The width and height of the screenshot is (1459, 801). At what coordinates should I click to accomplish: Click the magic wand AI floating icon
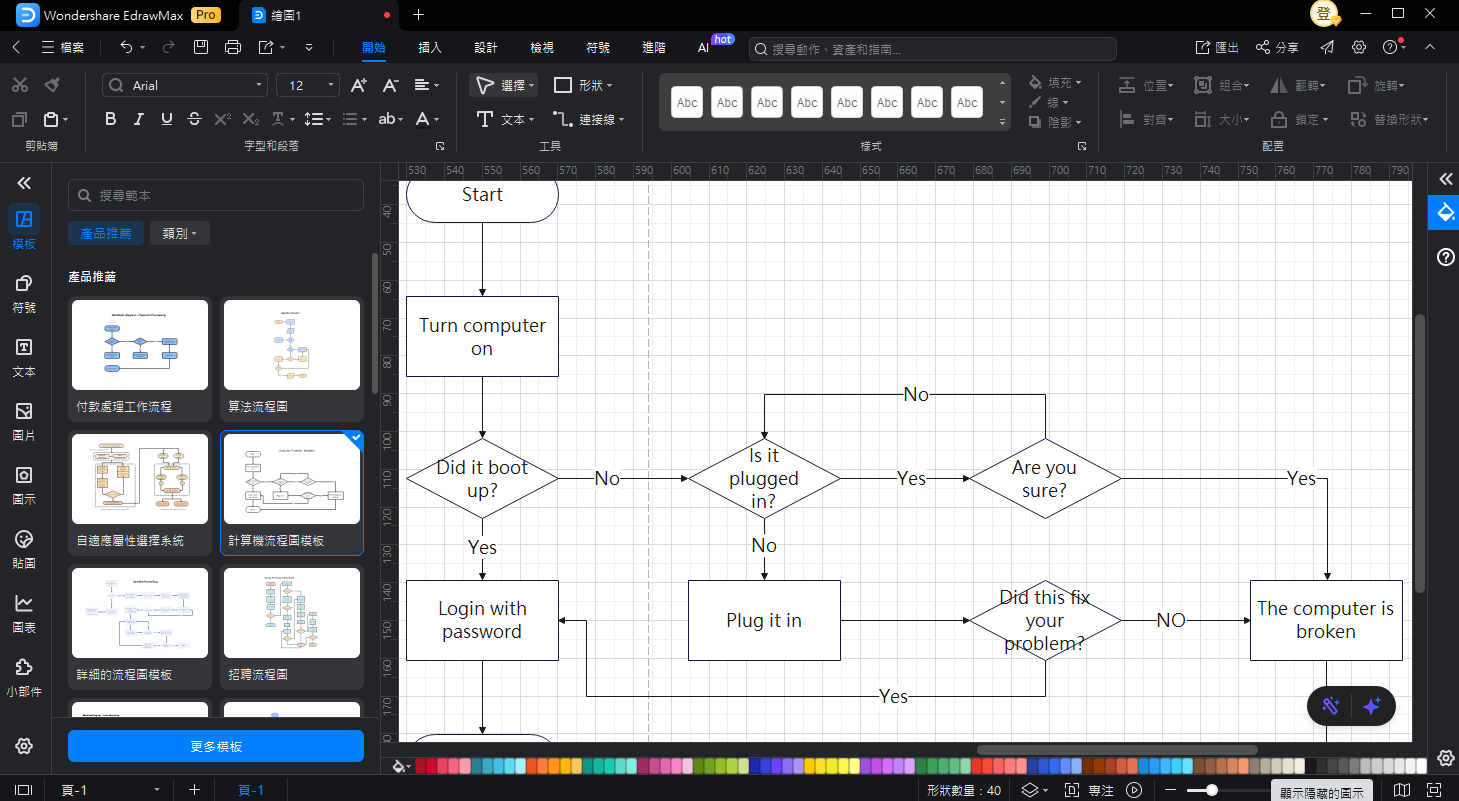pyautogui.click(x=1330, y=706)
